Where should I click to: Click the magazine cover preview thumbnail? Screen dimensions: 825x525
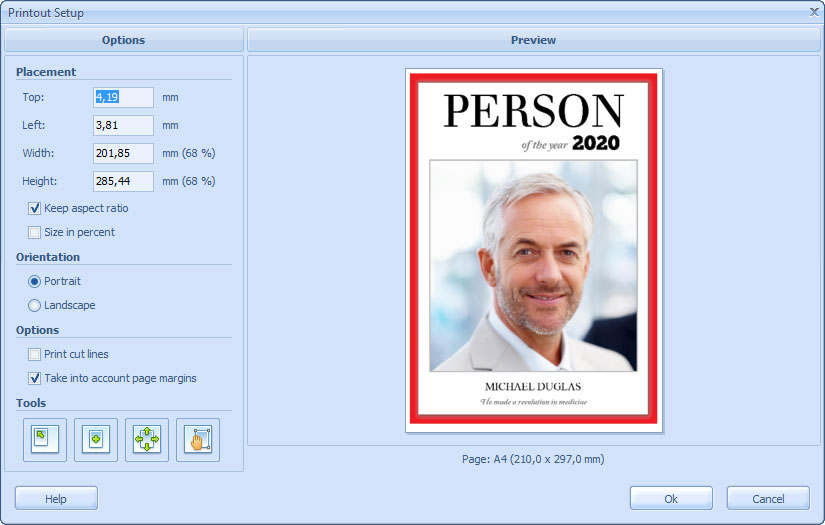pyautogui.click(x=534, y=250)
